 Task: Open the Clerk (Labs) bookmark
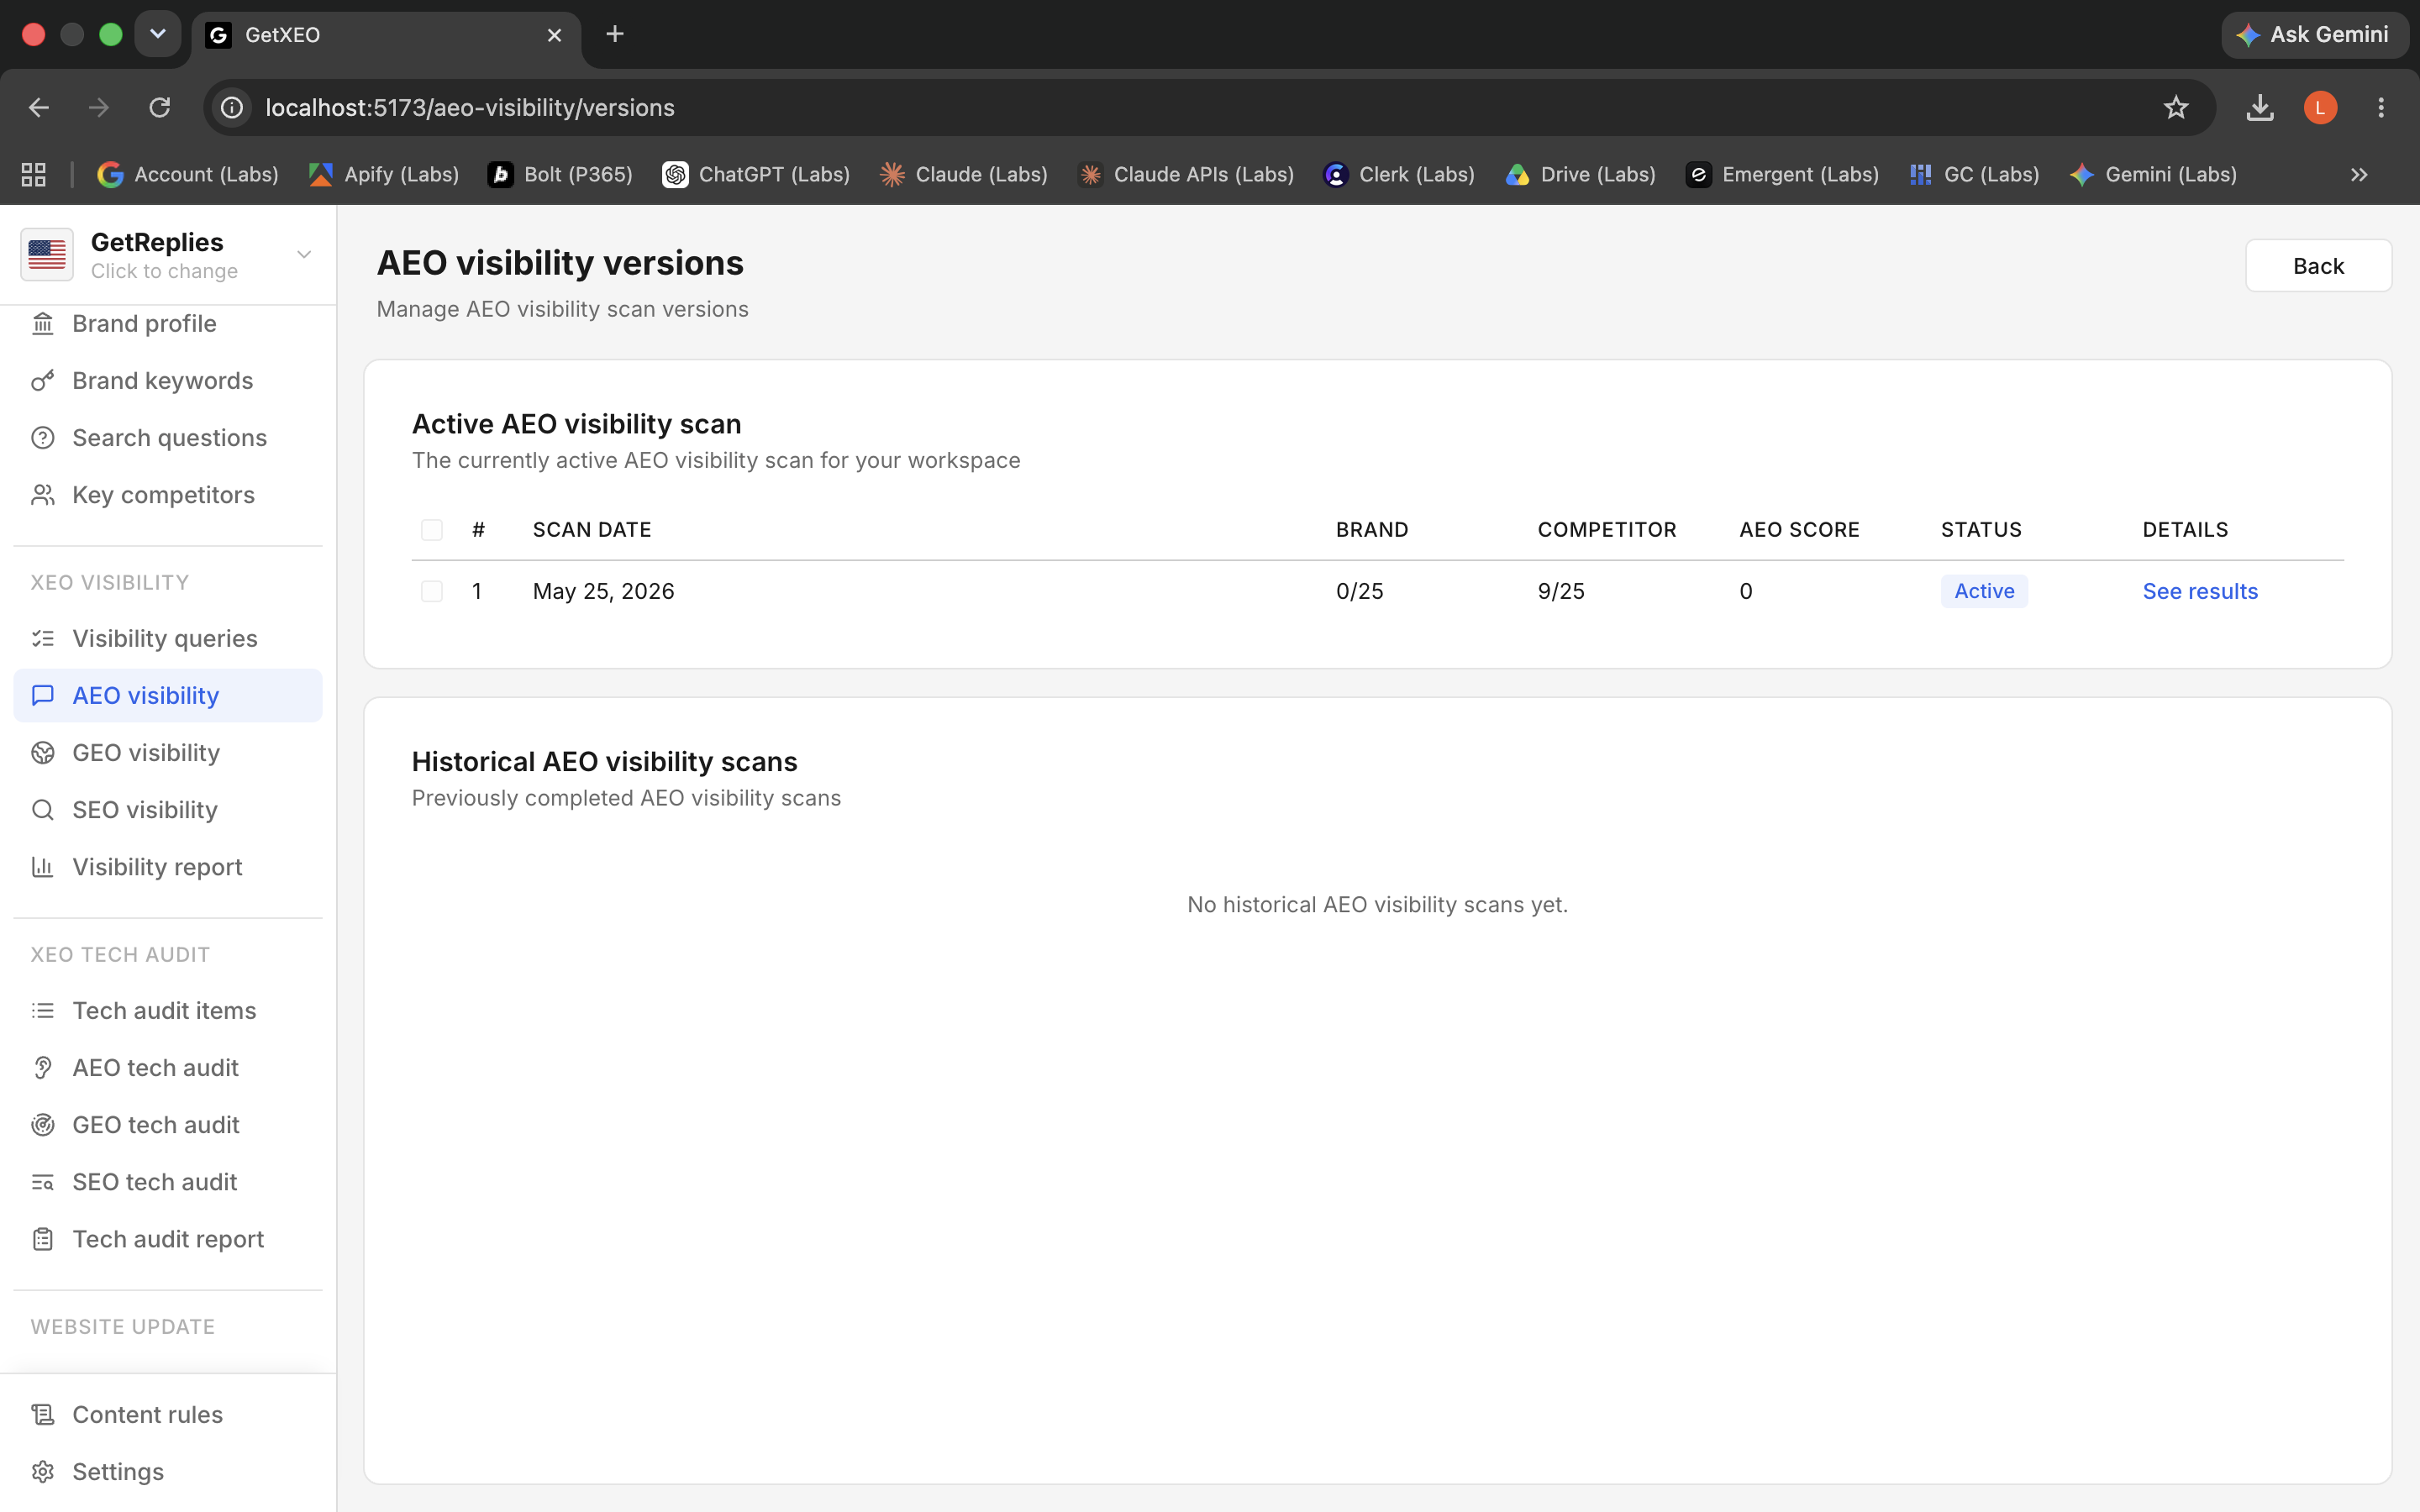pyautogui.click(x=1399, y=175)
